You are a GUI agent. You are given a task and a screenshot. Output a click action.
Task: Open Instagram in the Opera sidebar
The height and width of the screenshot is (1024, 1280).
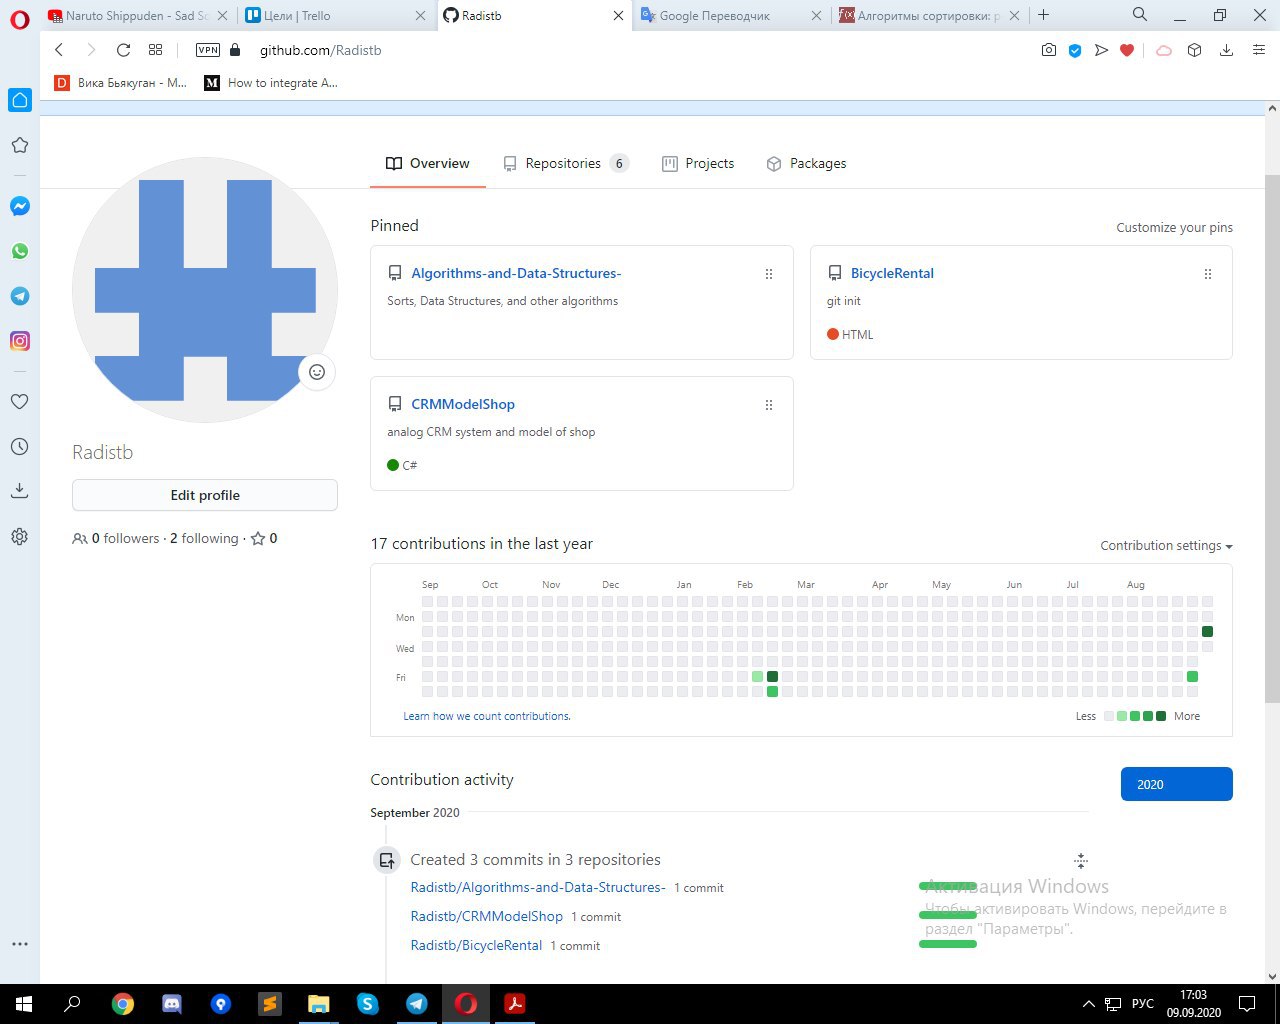coord(20,341)
